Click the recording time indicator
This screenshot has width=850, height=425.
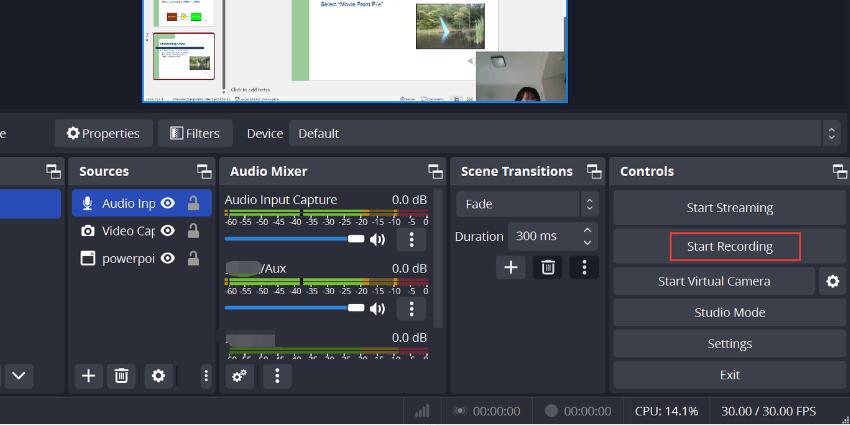click(577, 411)
